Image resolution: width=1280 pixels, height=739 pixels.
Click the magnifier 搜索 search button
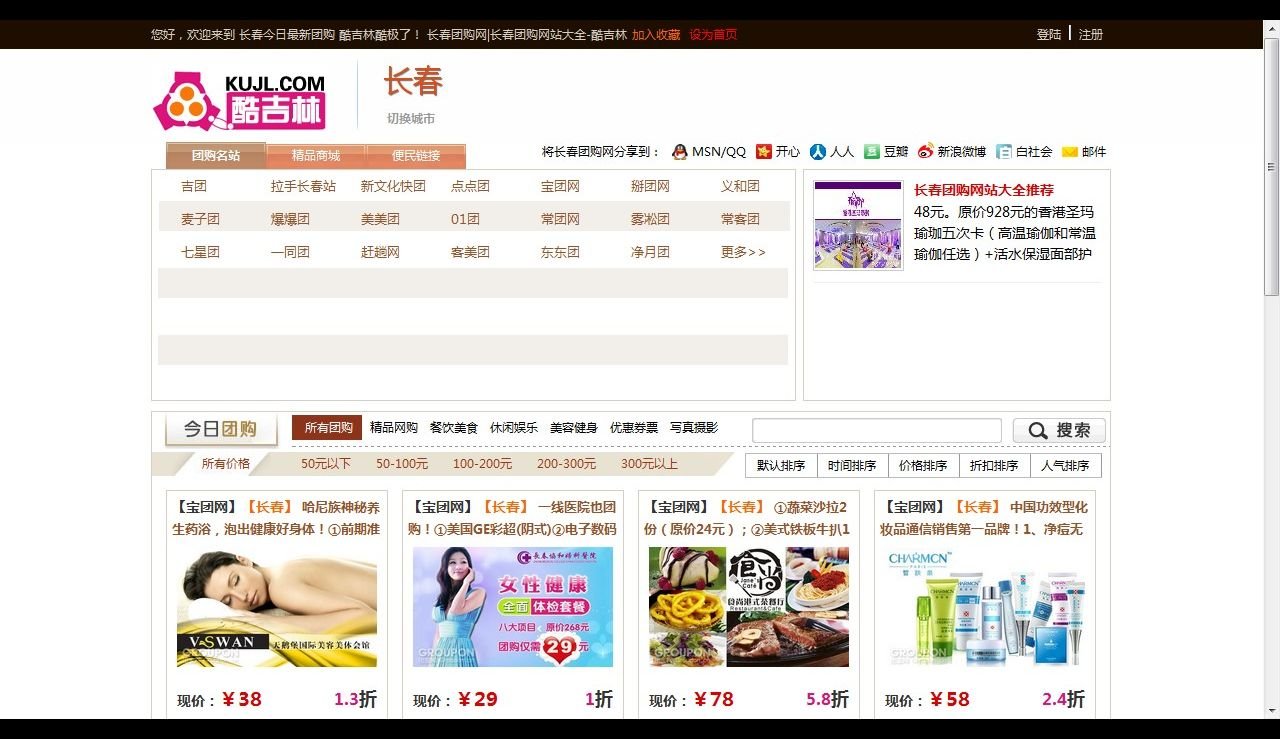(1058, 429)
